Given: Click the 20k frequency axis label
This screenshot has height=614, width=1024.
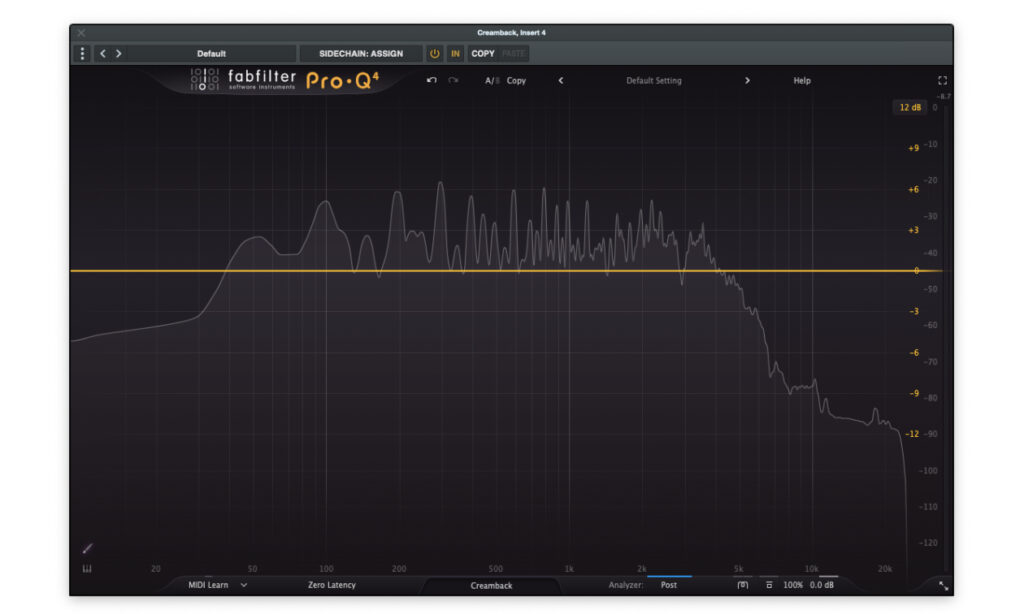Looking at the screenshot, I should (885, 569).
